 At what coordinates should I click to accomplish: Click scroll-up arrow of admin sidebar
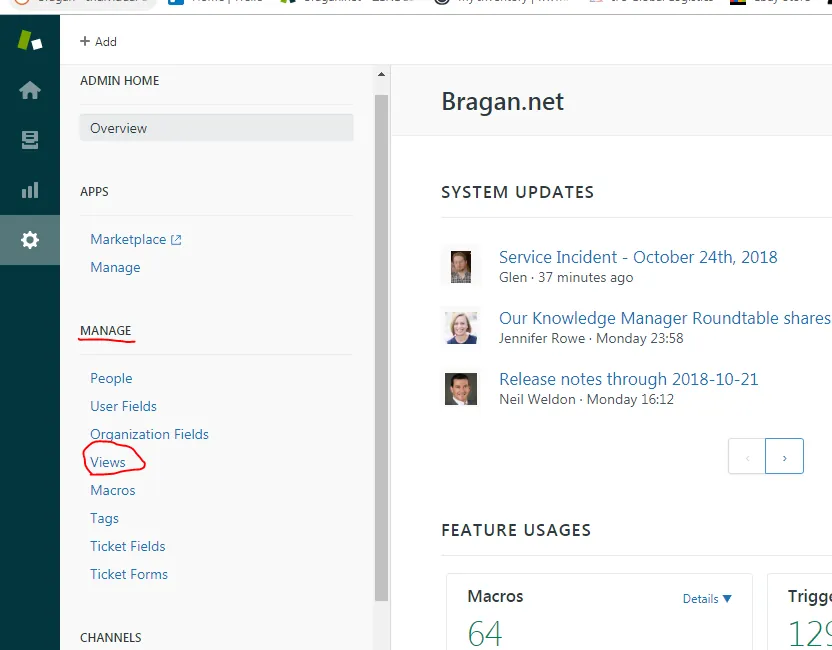click(x=381, y=74)
